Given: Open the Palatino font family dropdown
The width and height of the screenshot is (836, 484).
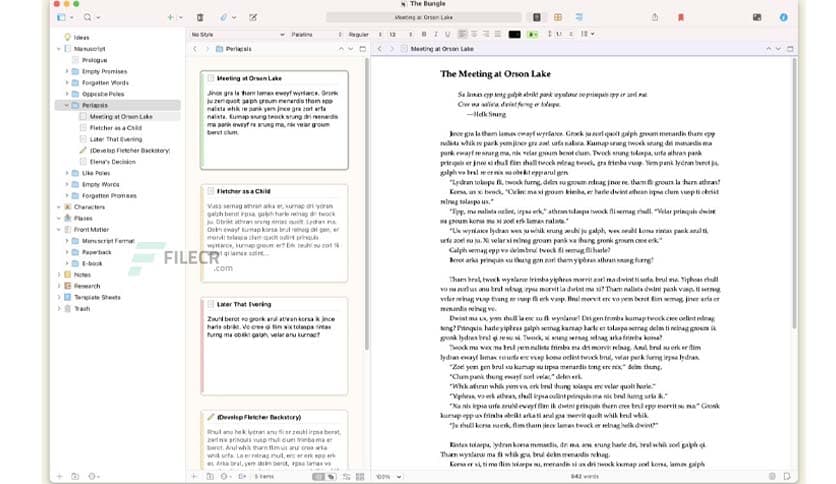Looking at the screenshot, I should click(x=316, y=34).
